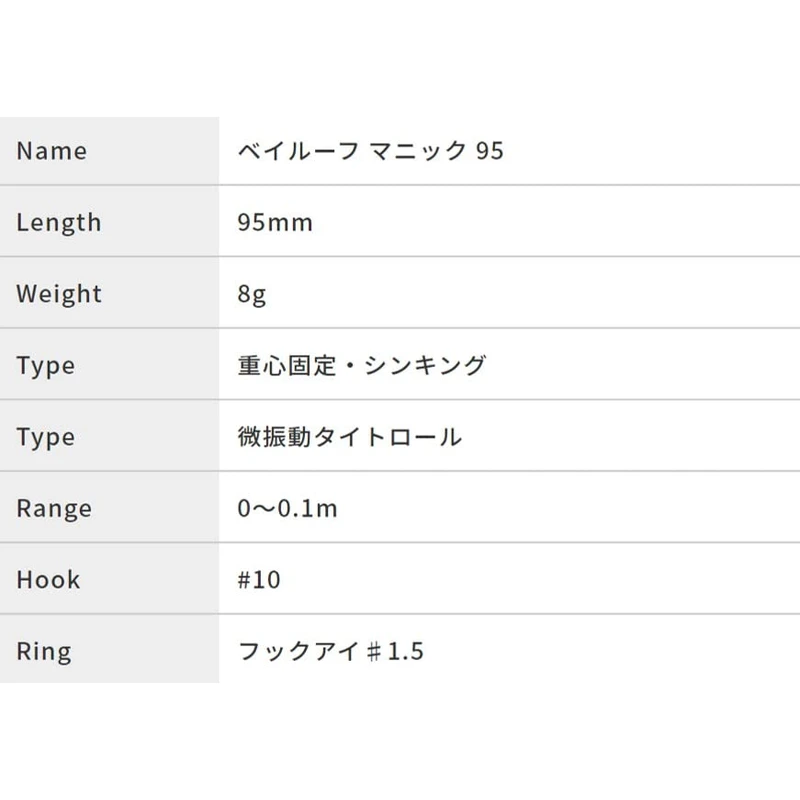Viewport: 800px width, 800px height.
Task: Select the product name ベイルーフ マニック 95
Action: pyautogui.click(x=370, y=151)
